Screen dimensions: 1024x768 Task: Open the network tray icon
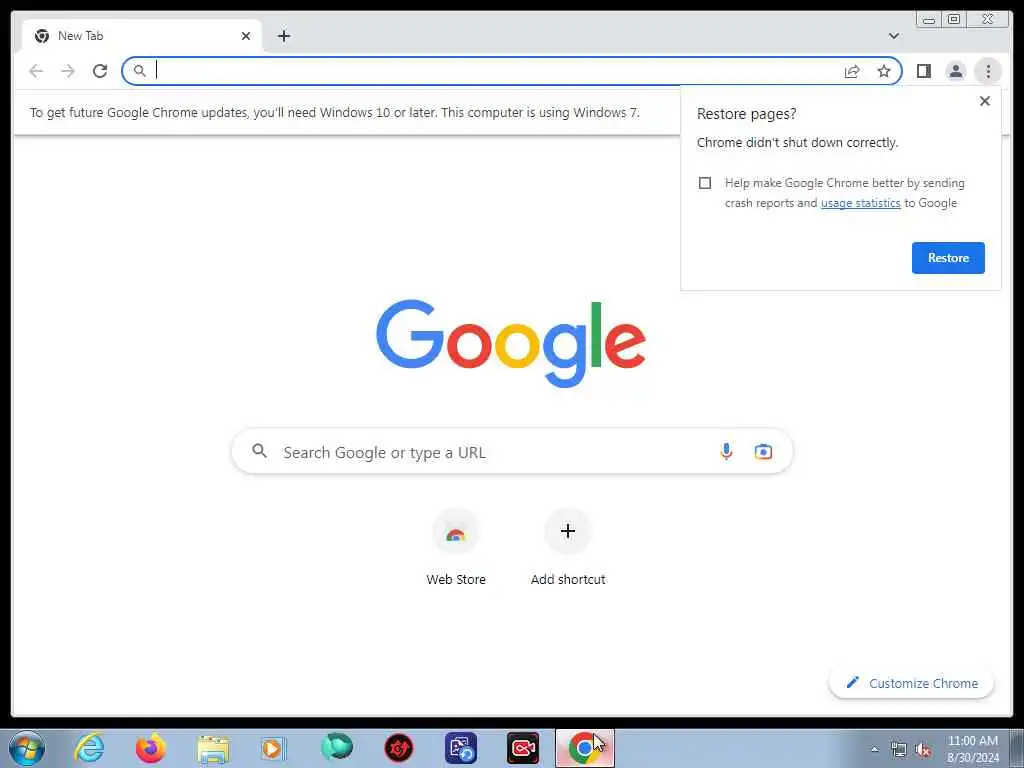899,750
